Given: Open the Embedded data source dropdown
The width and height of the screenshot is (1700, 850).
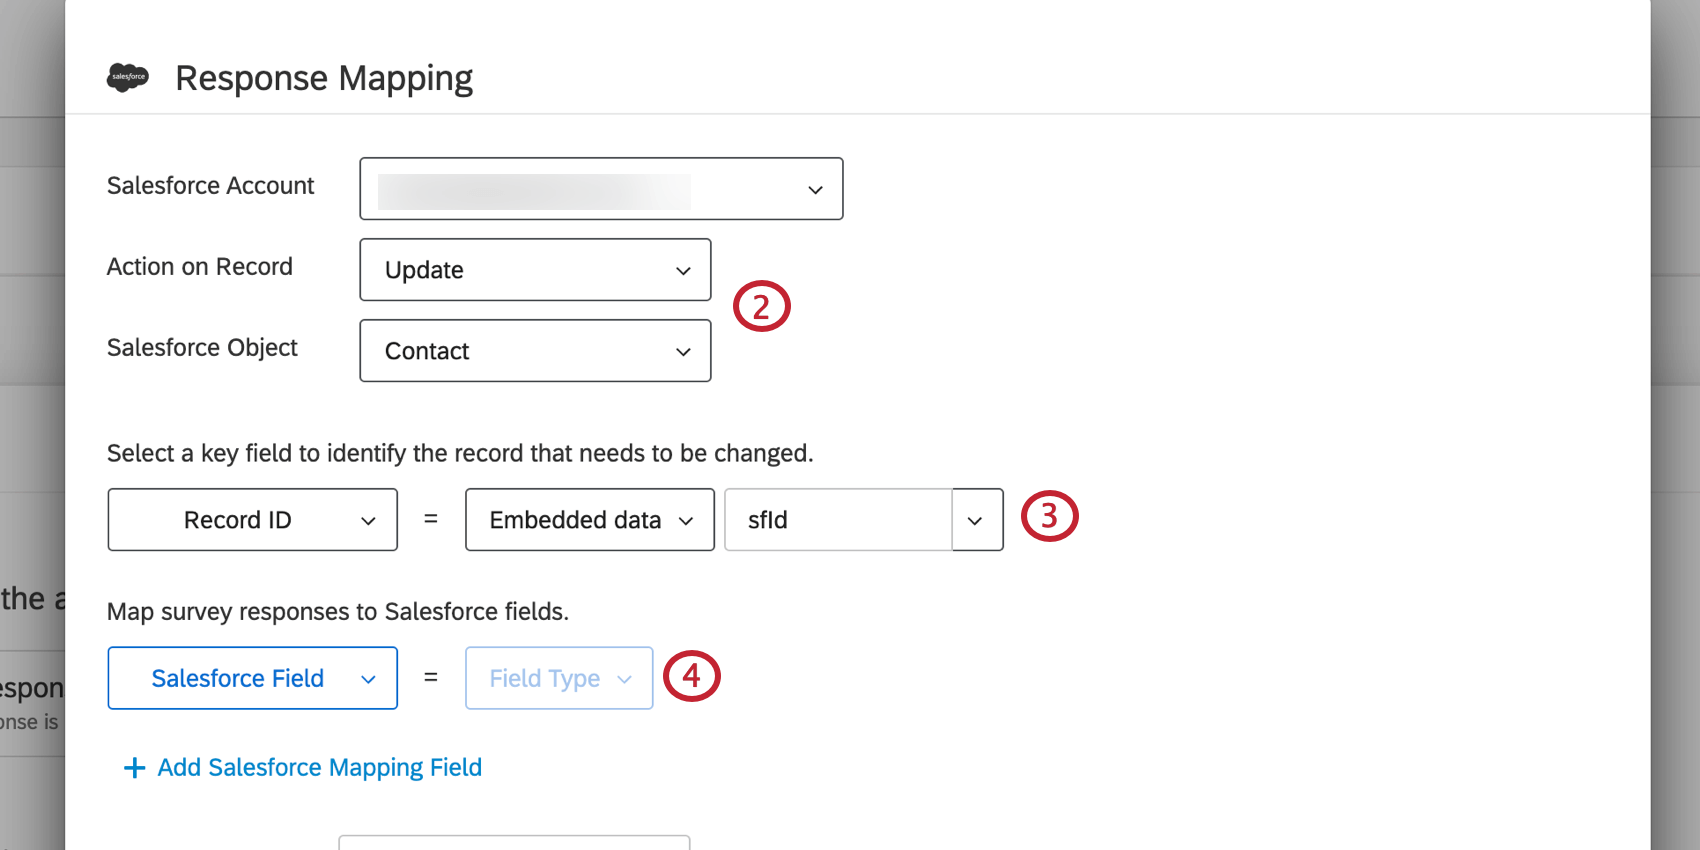Looking at the screenshot, I should 590,520.
